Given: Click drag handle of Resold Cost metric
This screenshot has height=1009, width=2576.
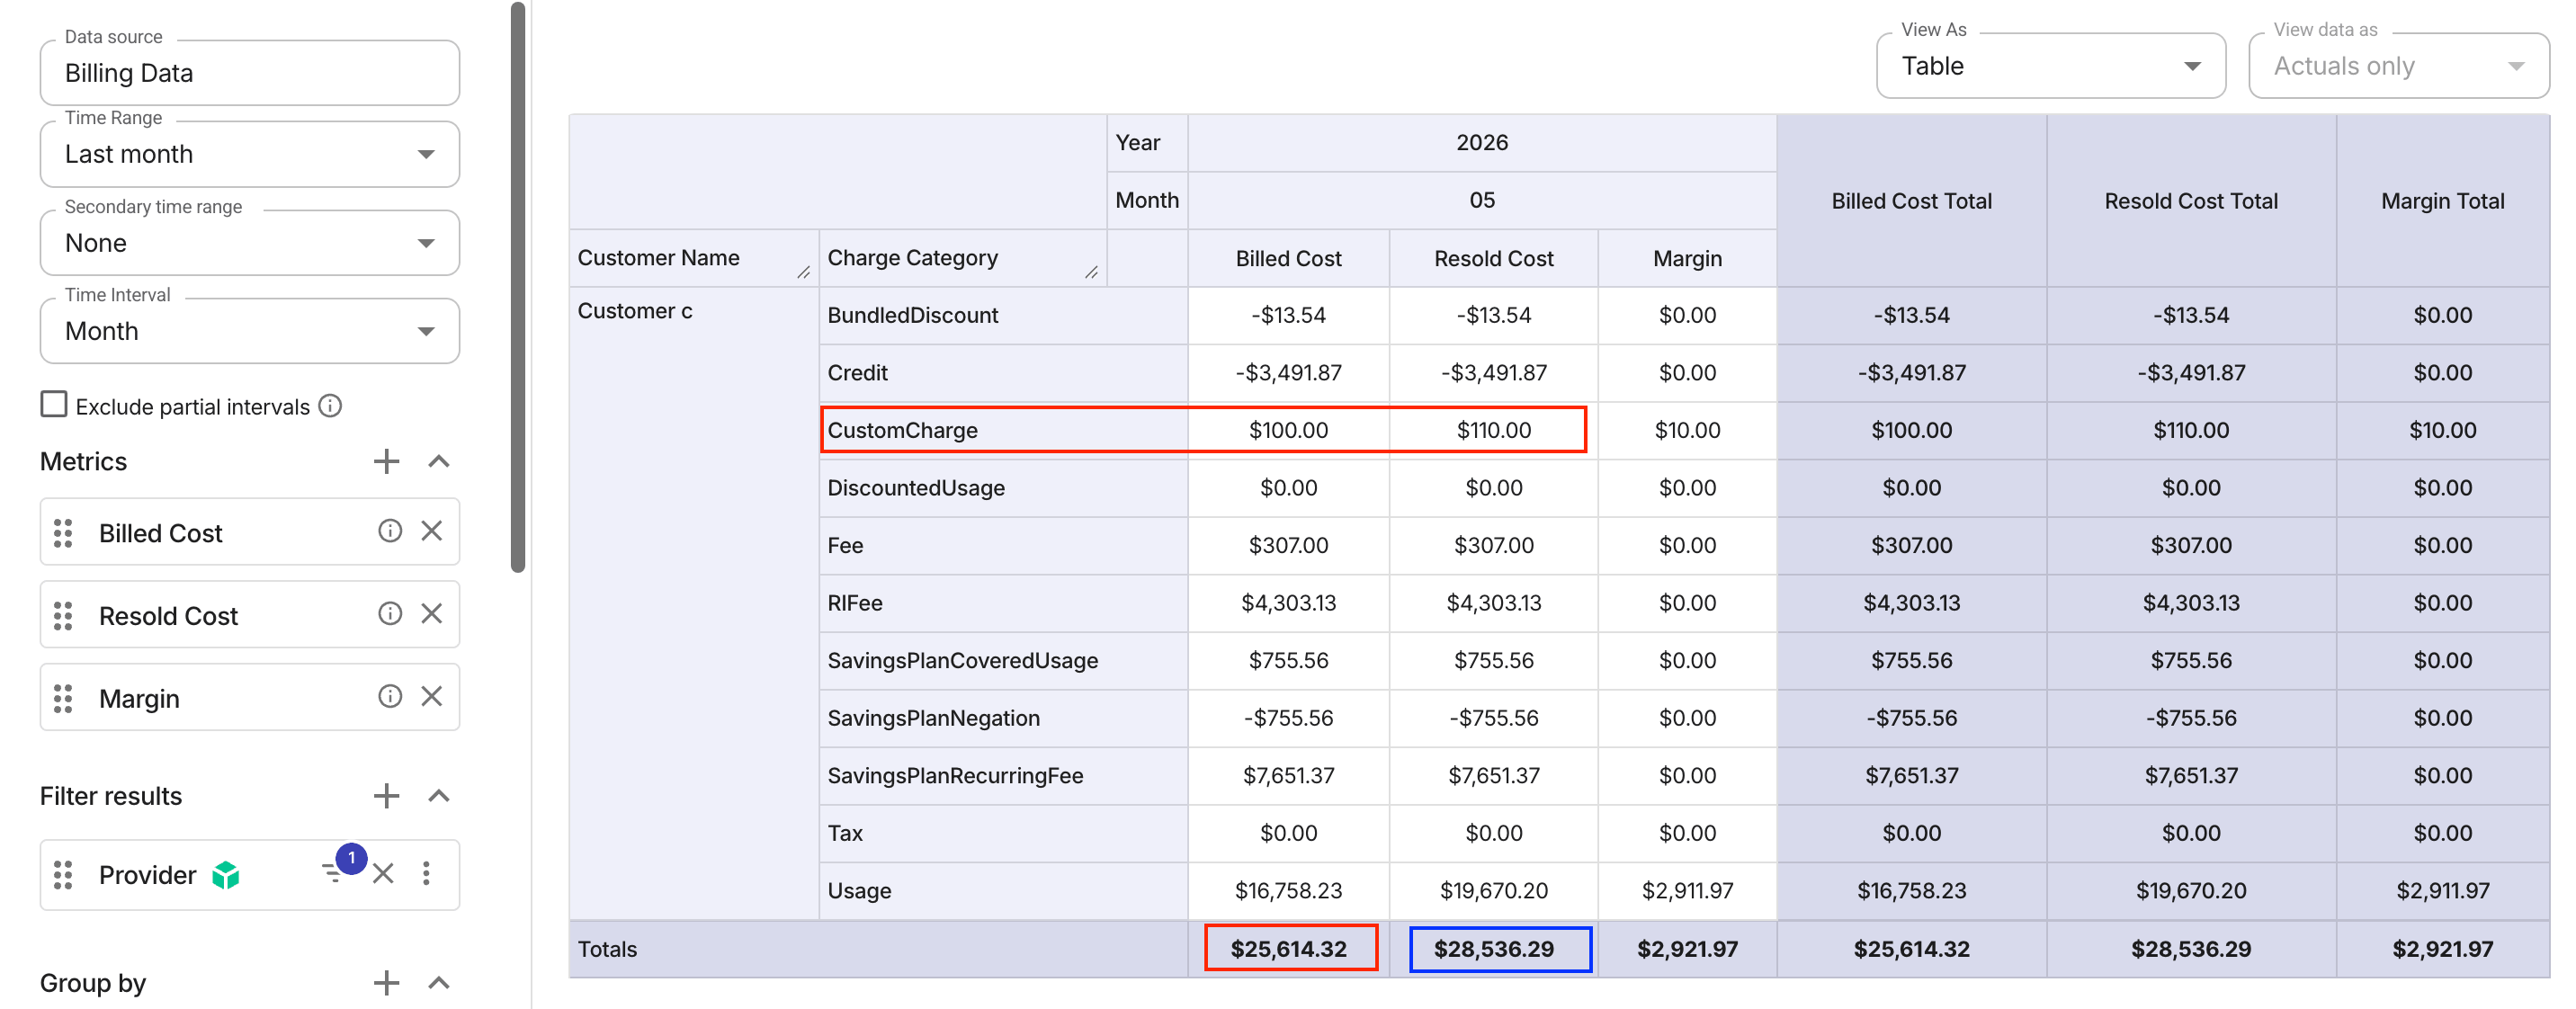Looking at the screenshot, I should tap(63, 615).
